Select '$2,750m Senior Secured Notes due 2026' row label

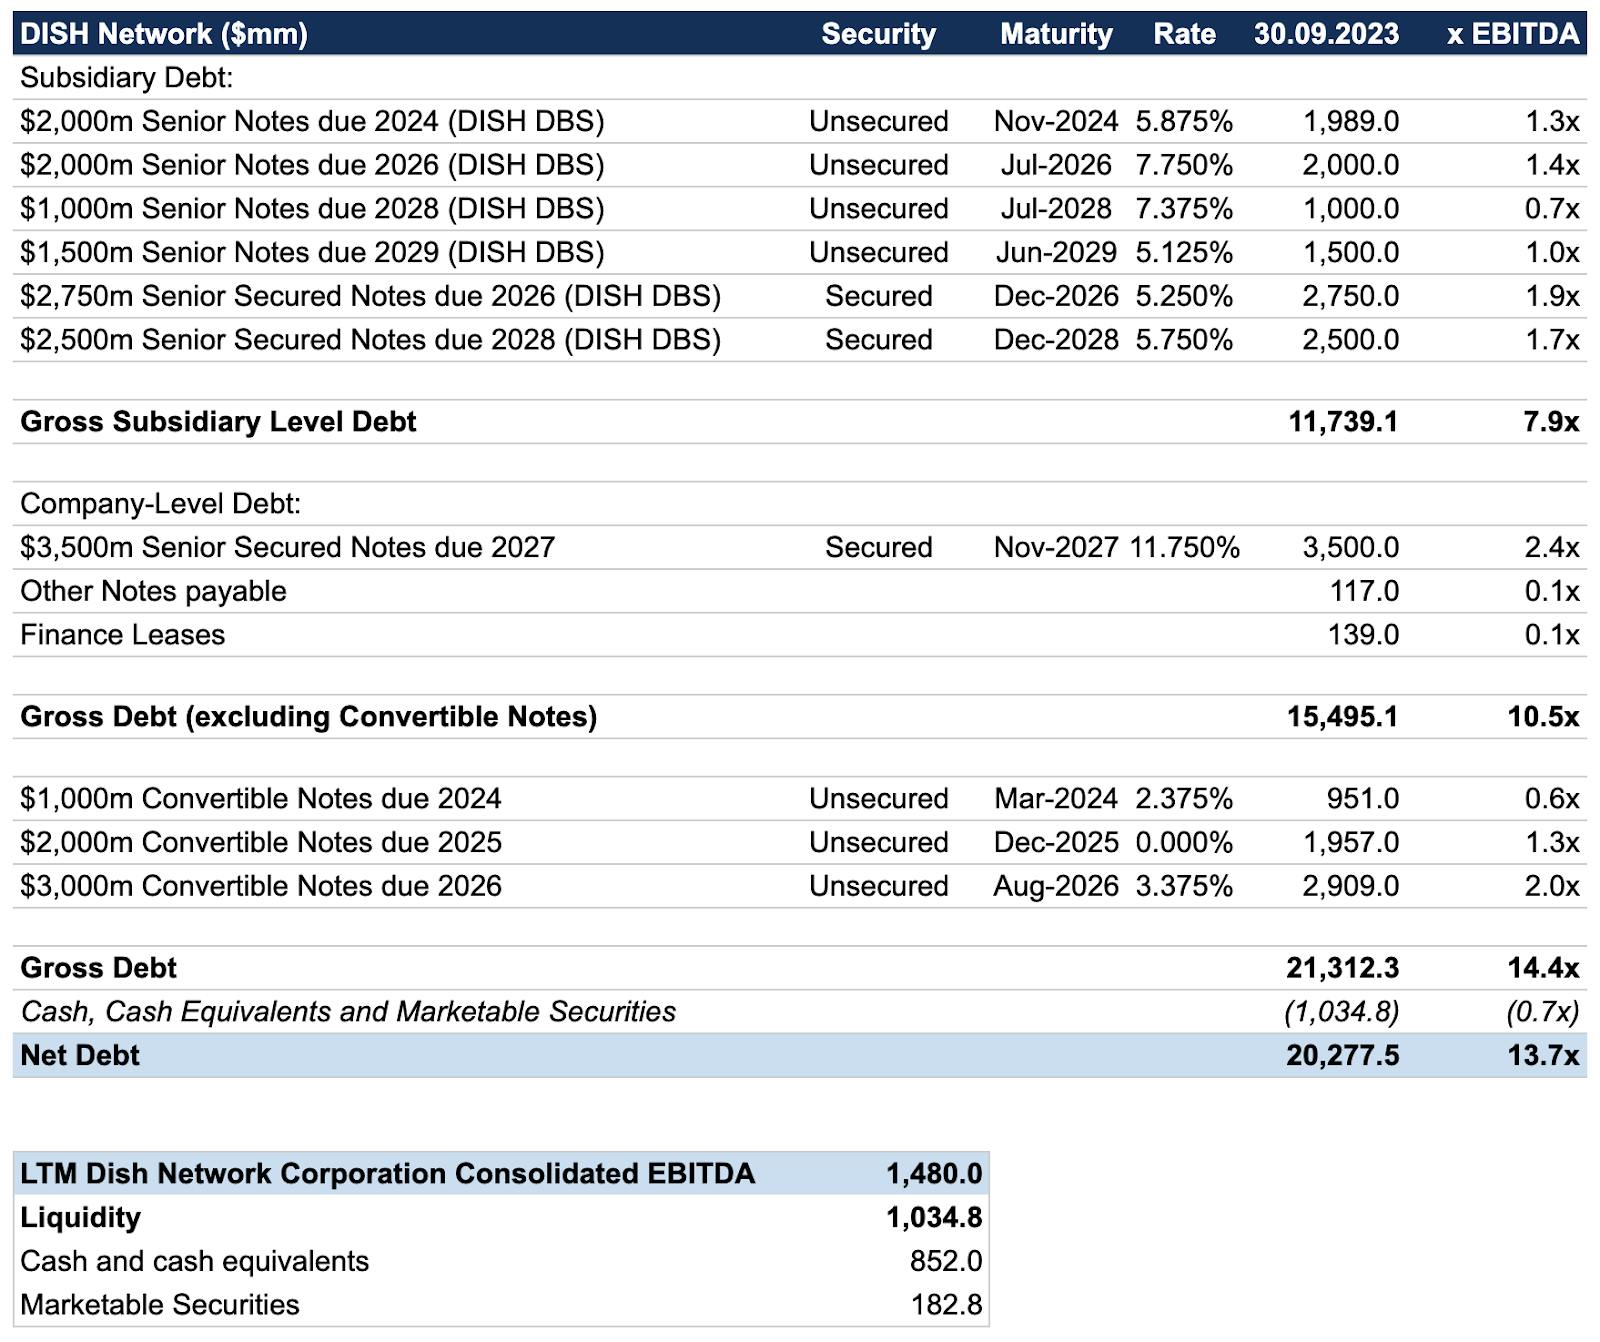[370, 296]
